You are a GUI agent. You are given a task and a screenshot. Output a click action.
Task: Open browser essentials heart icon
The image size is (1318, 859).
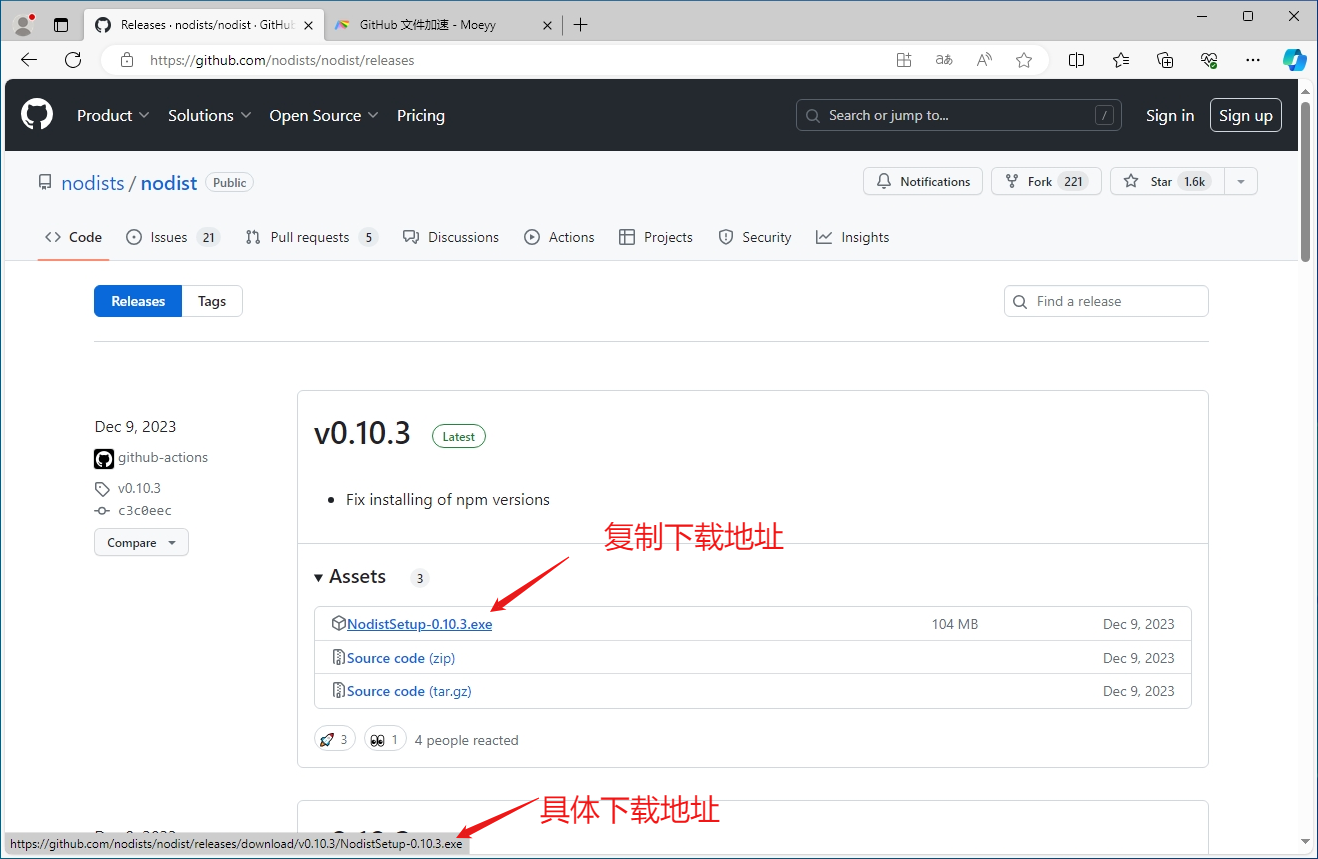coord(1209,60)
